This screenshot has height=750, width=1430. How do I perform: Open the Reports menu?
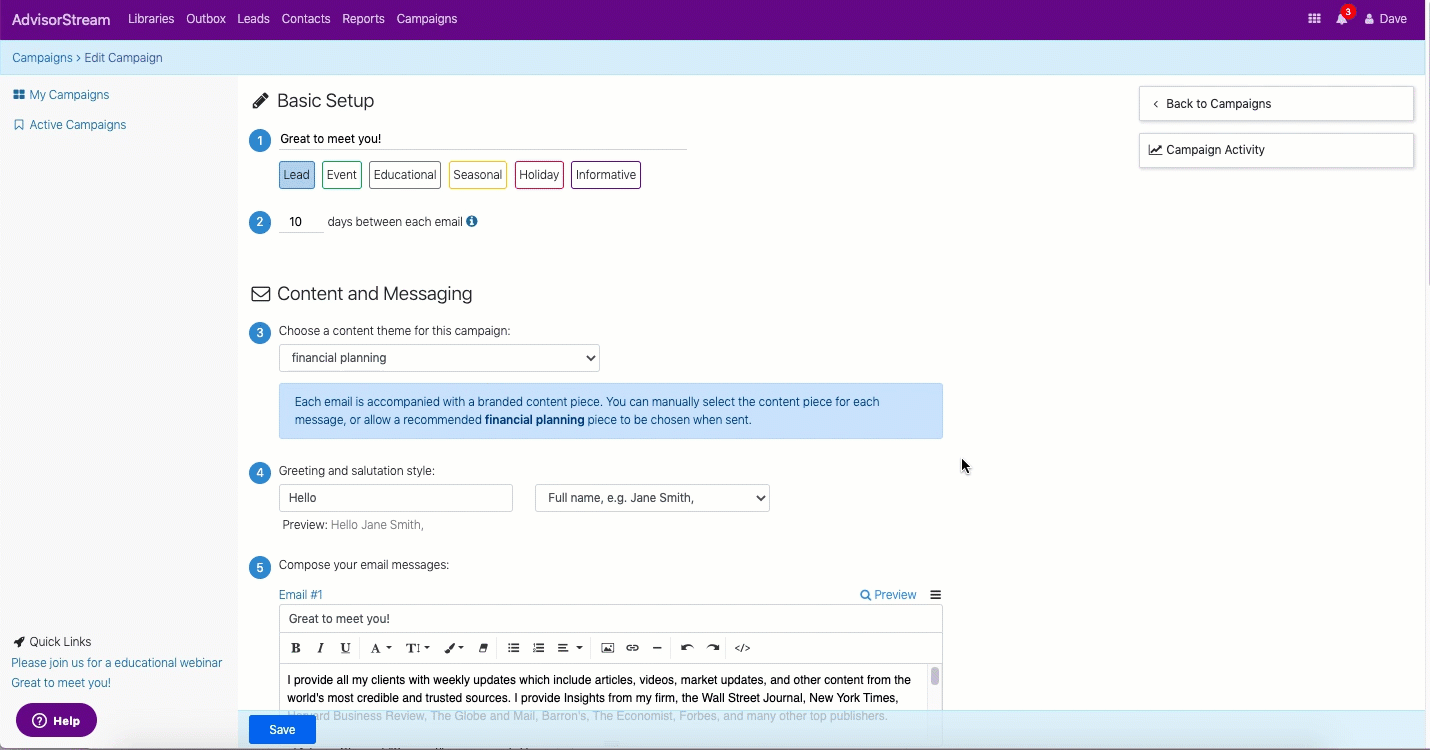pyautogui.click(x=363, y=19)
